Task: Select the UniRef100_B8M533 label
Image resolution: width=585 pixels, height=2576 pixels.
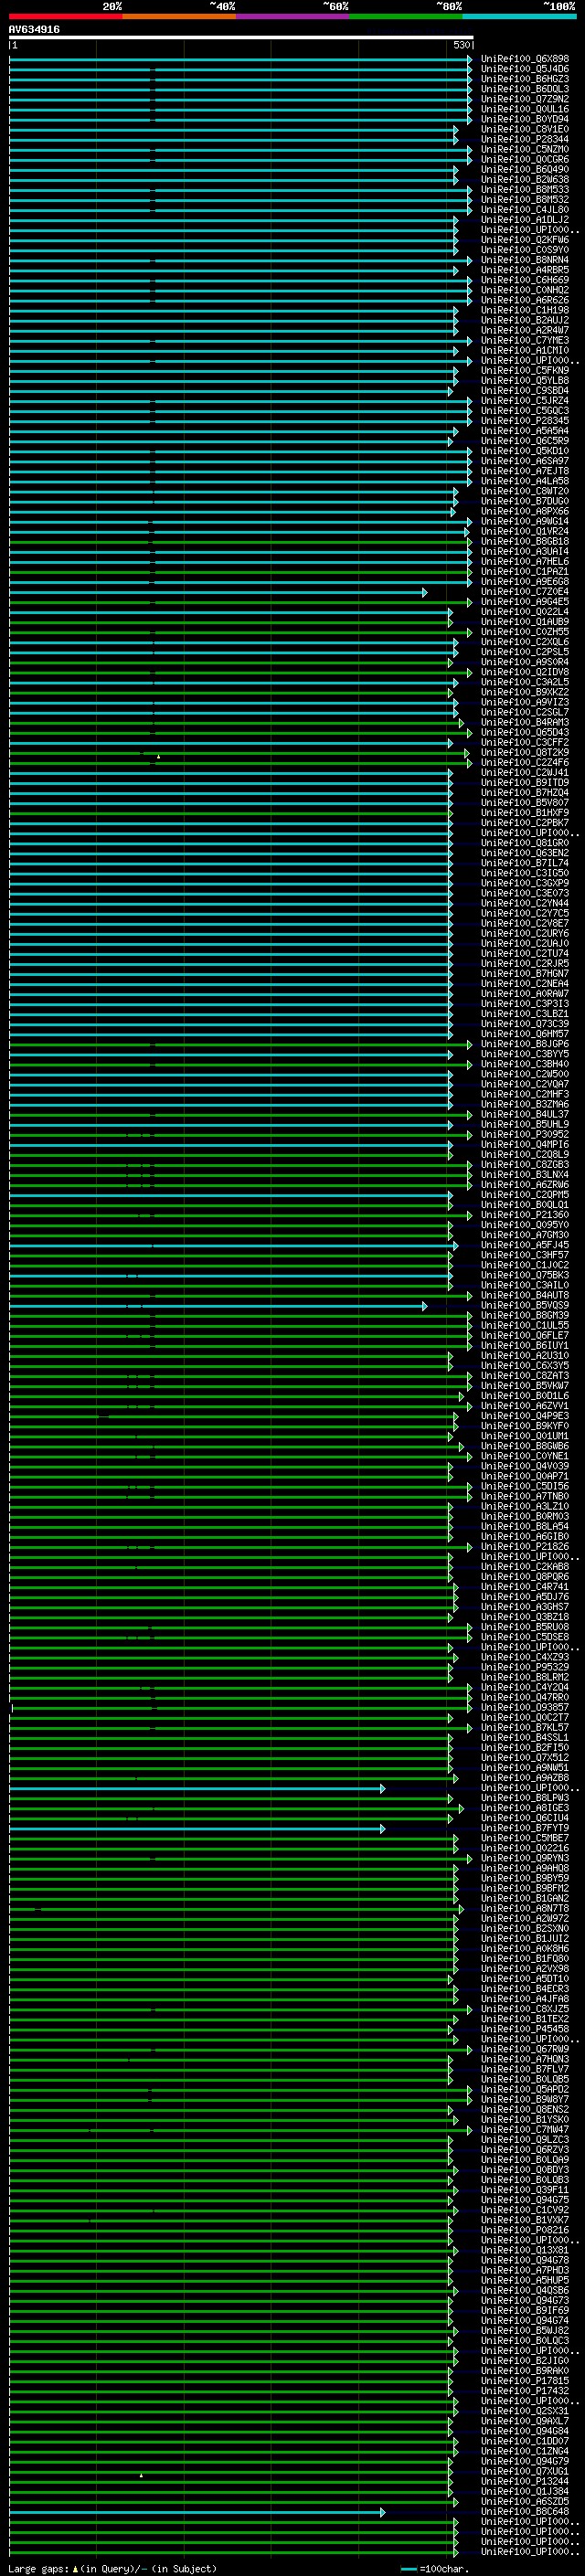Action: coord(525,190)
